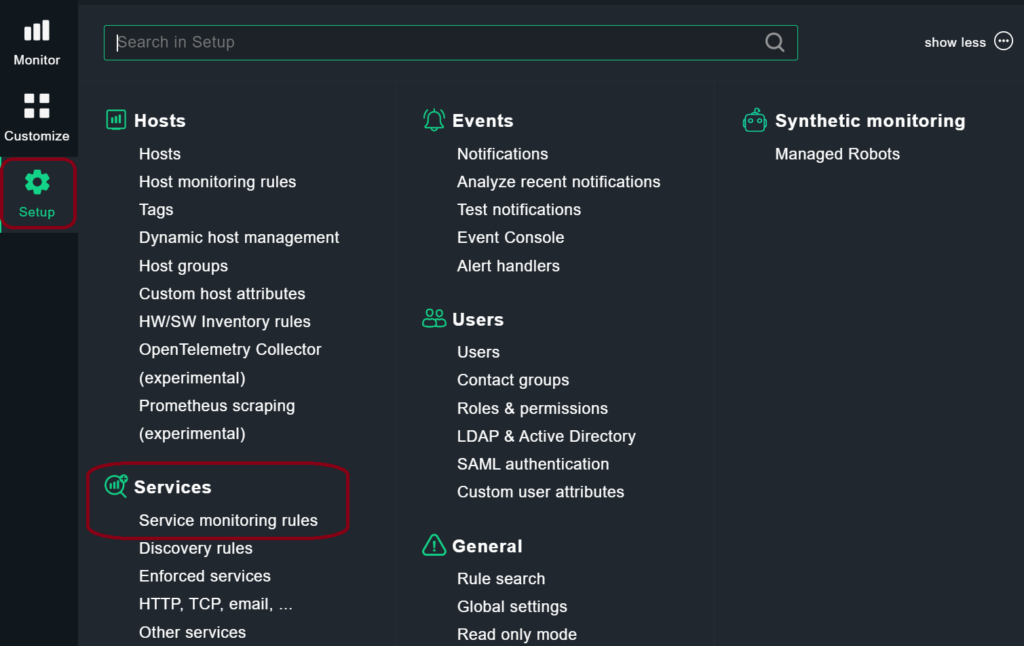Select Setup in the left sidebar
The image size is (1024, 646).
coord(36,195)
